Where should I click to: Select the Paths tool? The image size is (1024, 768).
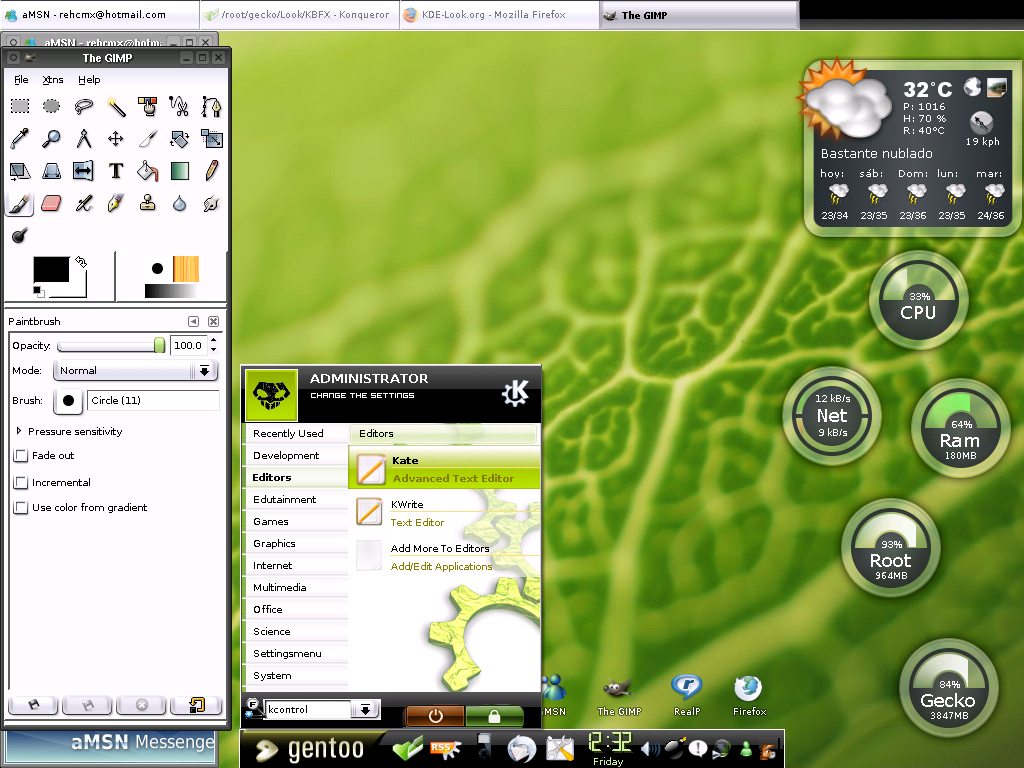pyautogui.click(x=211, y=106)
